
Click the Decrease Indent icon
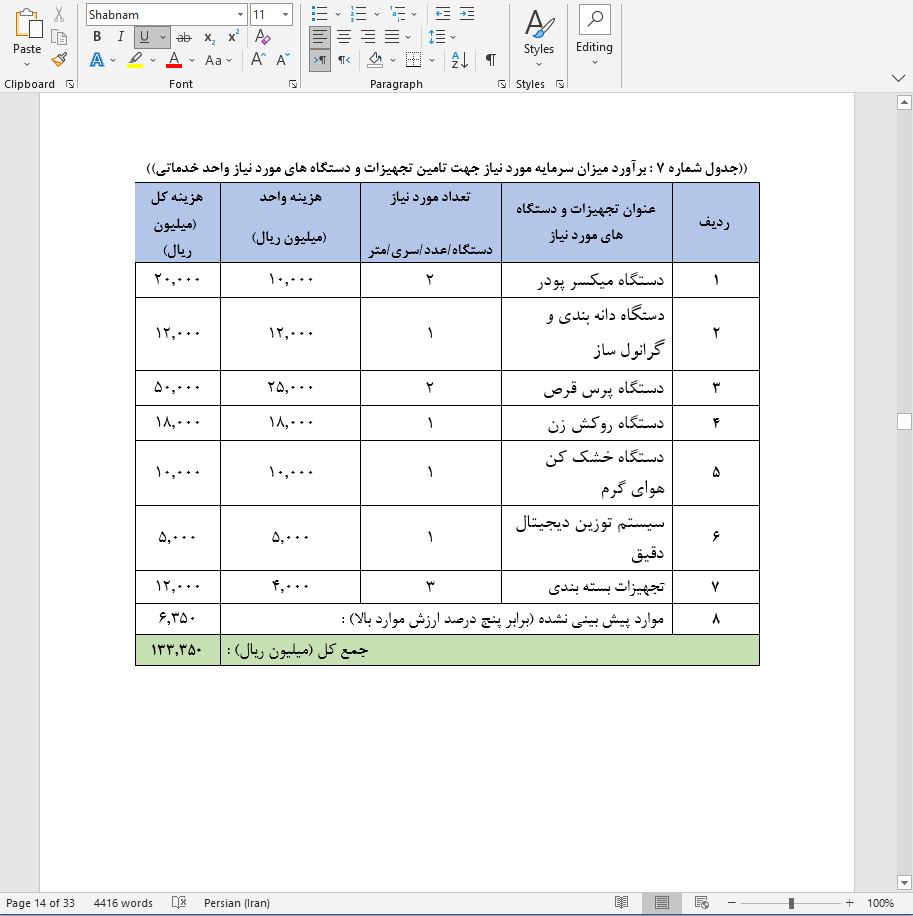[442, 14]
